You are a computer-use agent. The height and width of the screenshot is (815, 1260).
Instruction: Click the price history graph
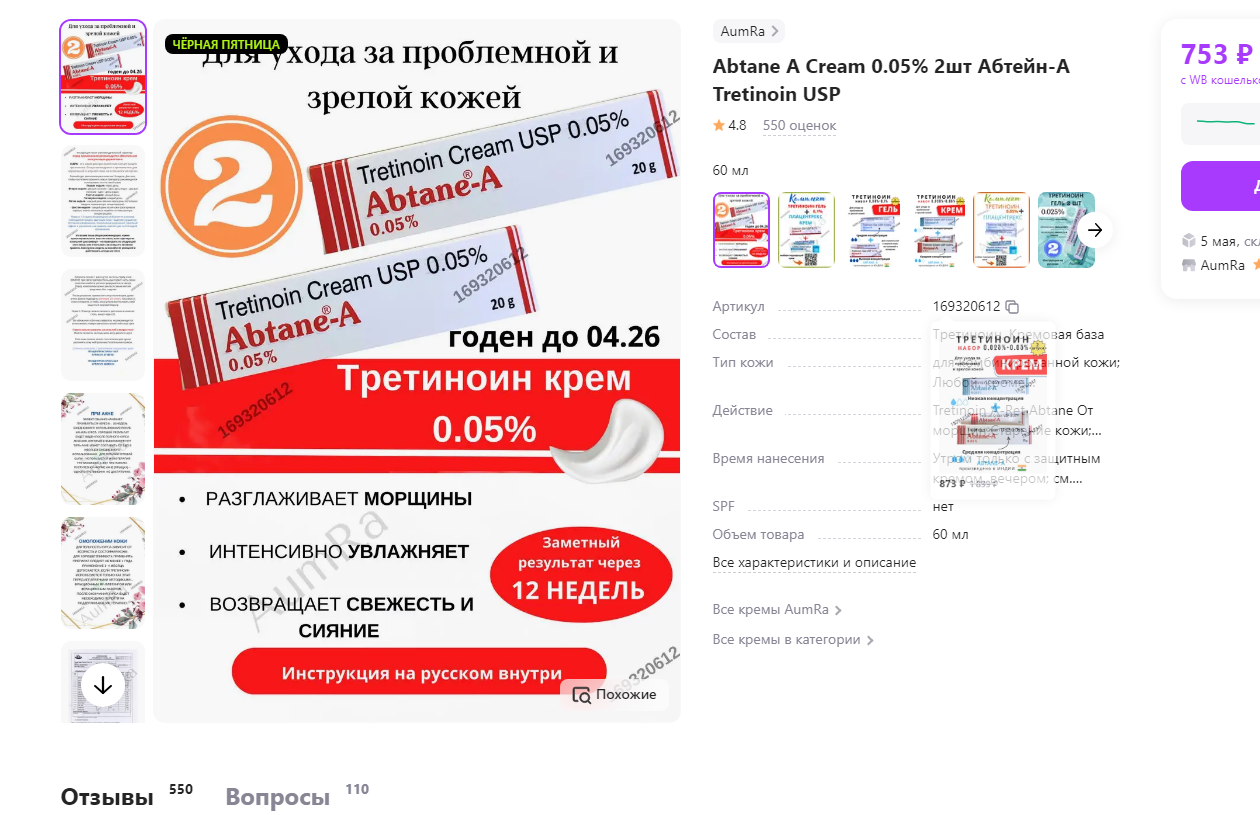[1220, 124]
